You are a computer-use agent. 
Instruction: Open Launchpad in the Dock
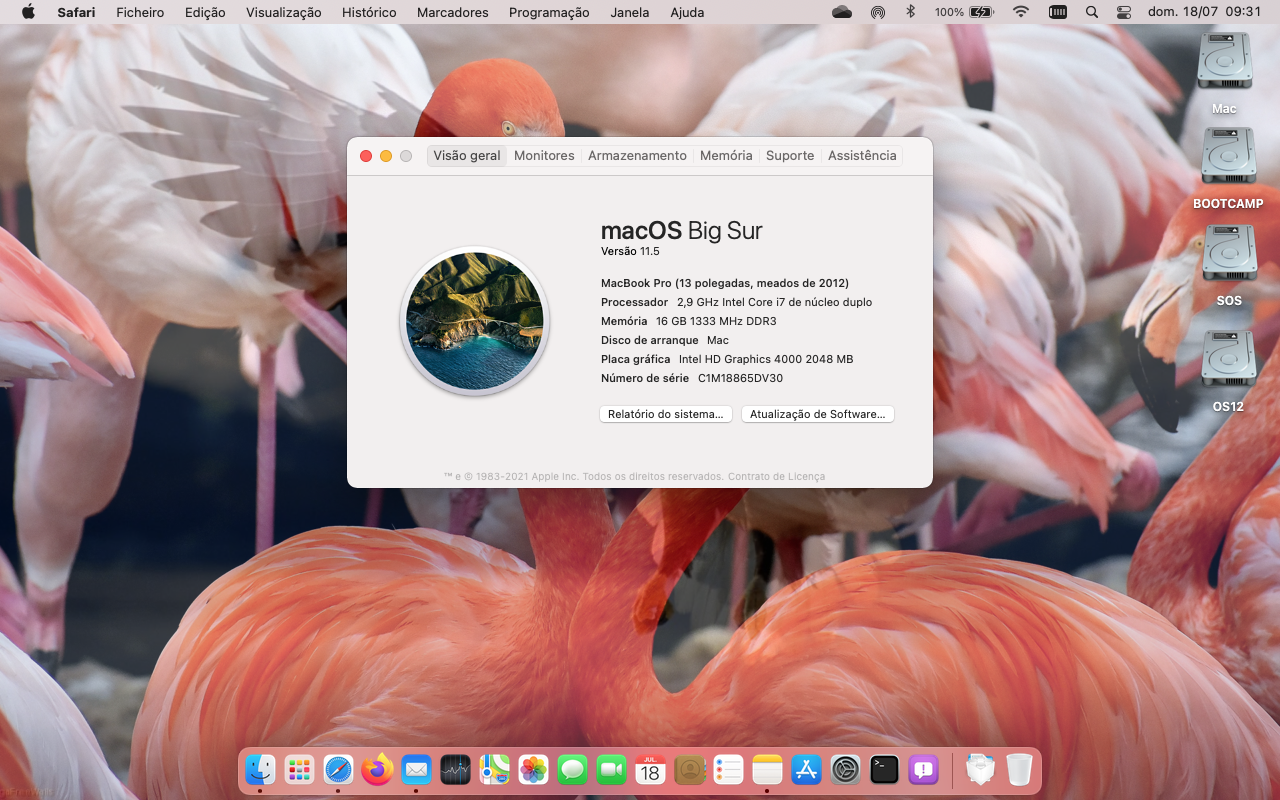point(300,769)
